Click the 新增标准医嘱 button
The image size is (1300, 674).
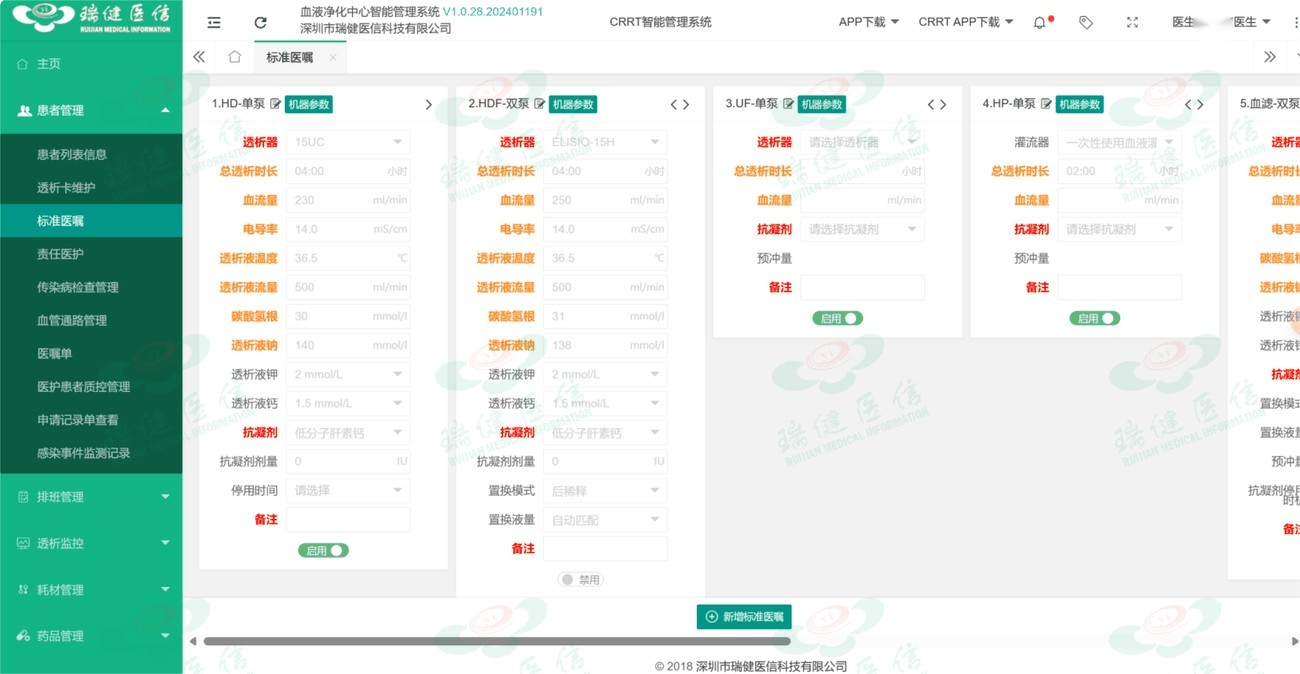pyautogui.click(x=744, y=617)
